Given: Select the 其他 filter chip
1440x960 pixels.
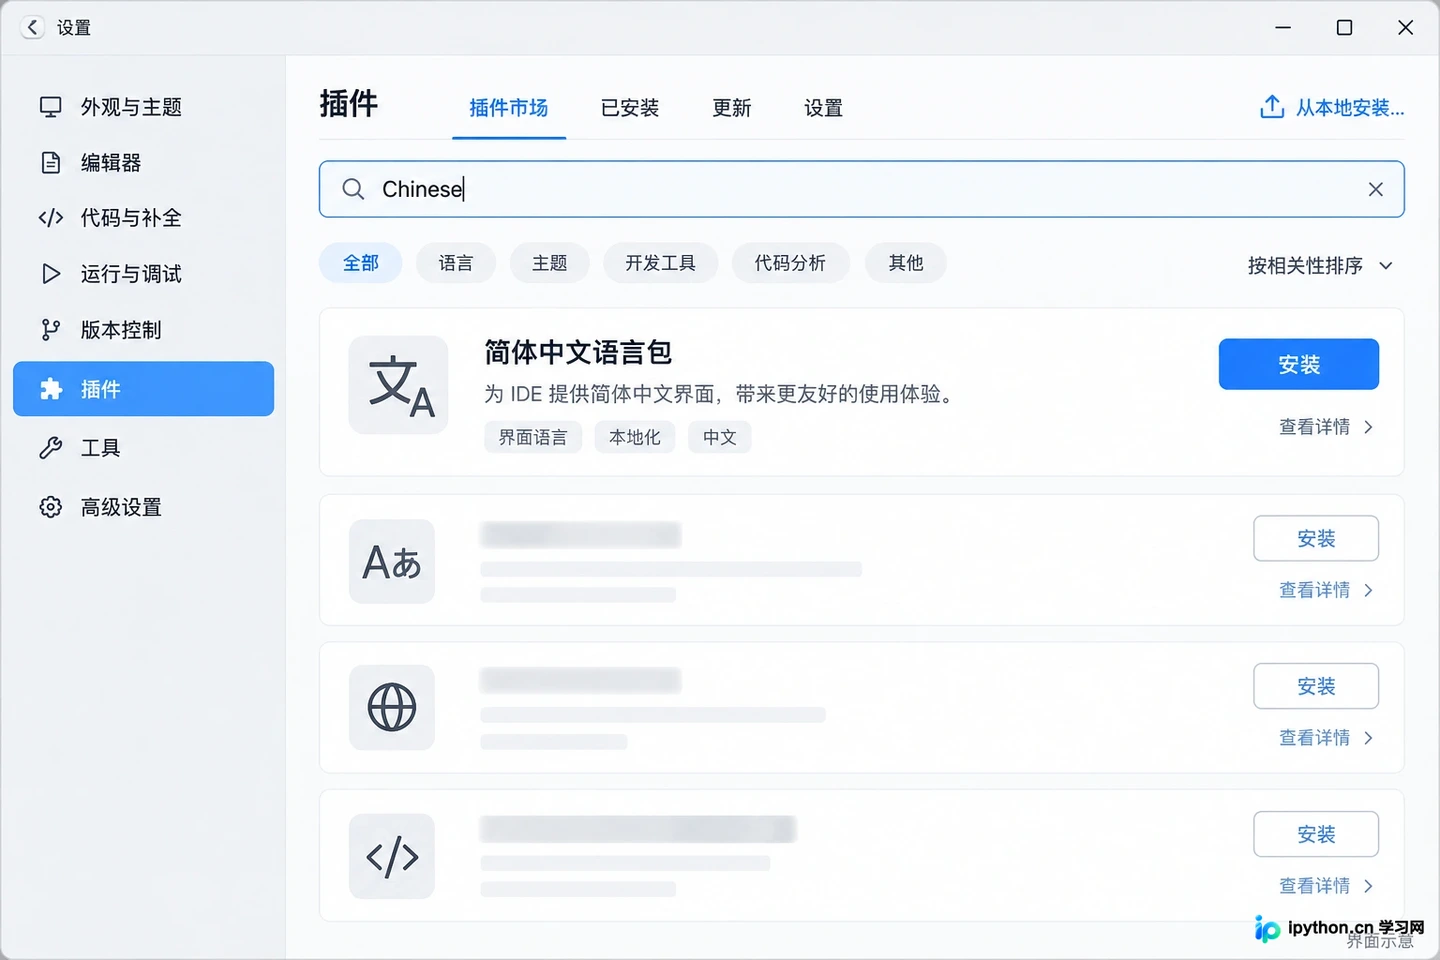Looking at the screenshot, I should (x=905, y=263).
